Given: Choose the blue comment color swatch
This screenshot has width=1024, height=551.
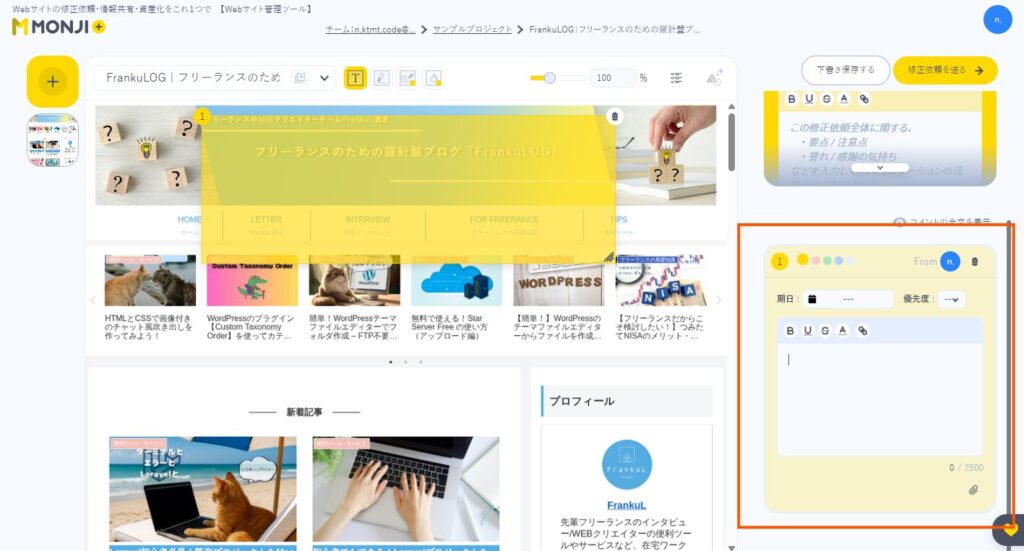Looking at the screenshot, I should pos(839,260).
